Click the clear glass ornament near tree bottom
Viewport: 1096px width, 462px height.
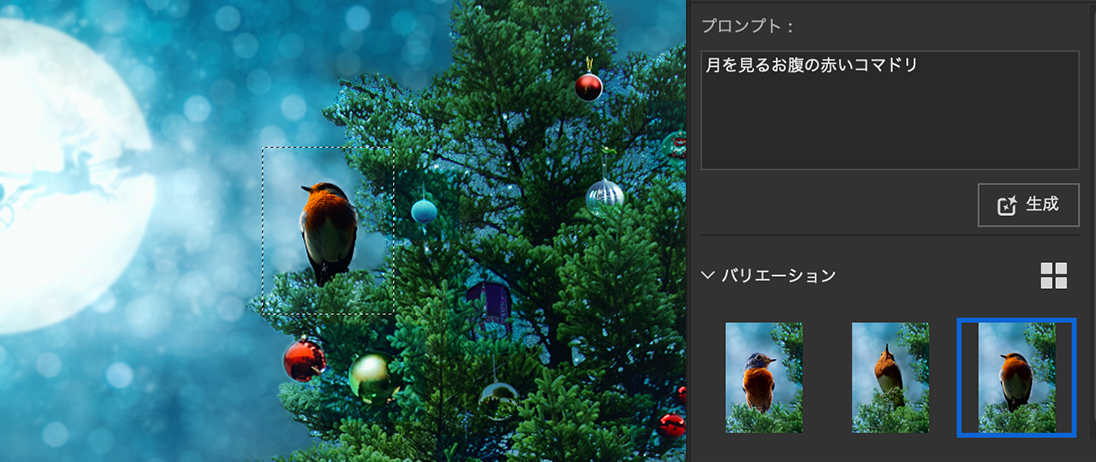(497, 400)
